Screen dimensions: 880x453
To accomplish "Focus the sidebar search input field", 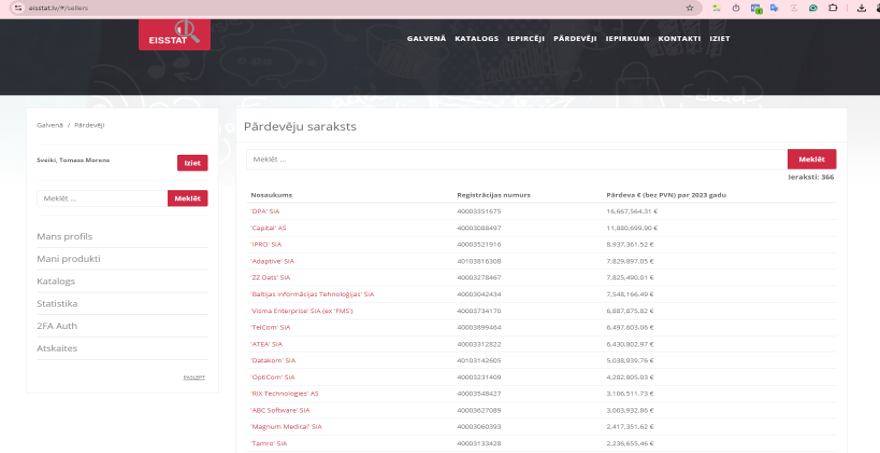I will click(x=102, y=198).
